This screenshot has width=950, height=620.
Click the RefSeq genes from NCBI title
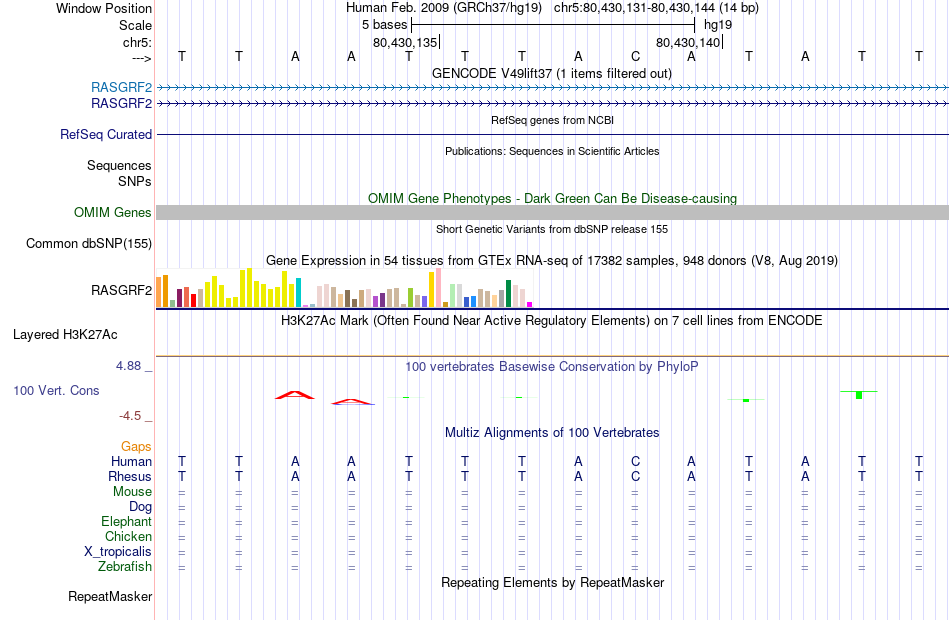552,120
